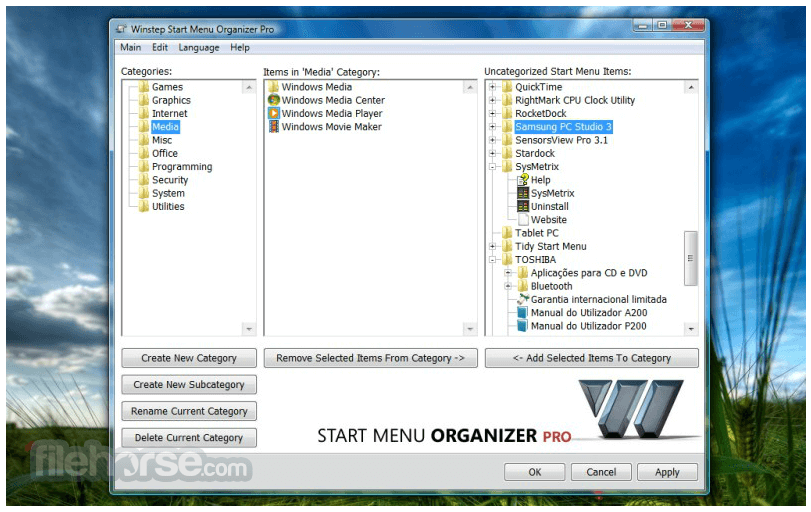This screenshot has width=811, height=512.
Task: Click the Internet category folder icon
Action: (144, 113)
